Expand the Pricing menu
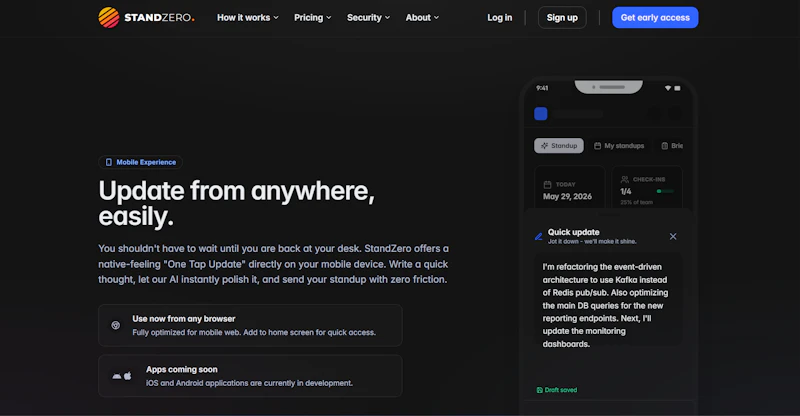This screenshot has width=800, height=416. tap(313, 17)
